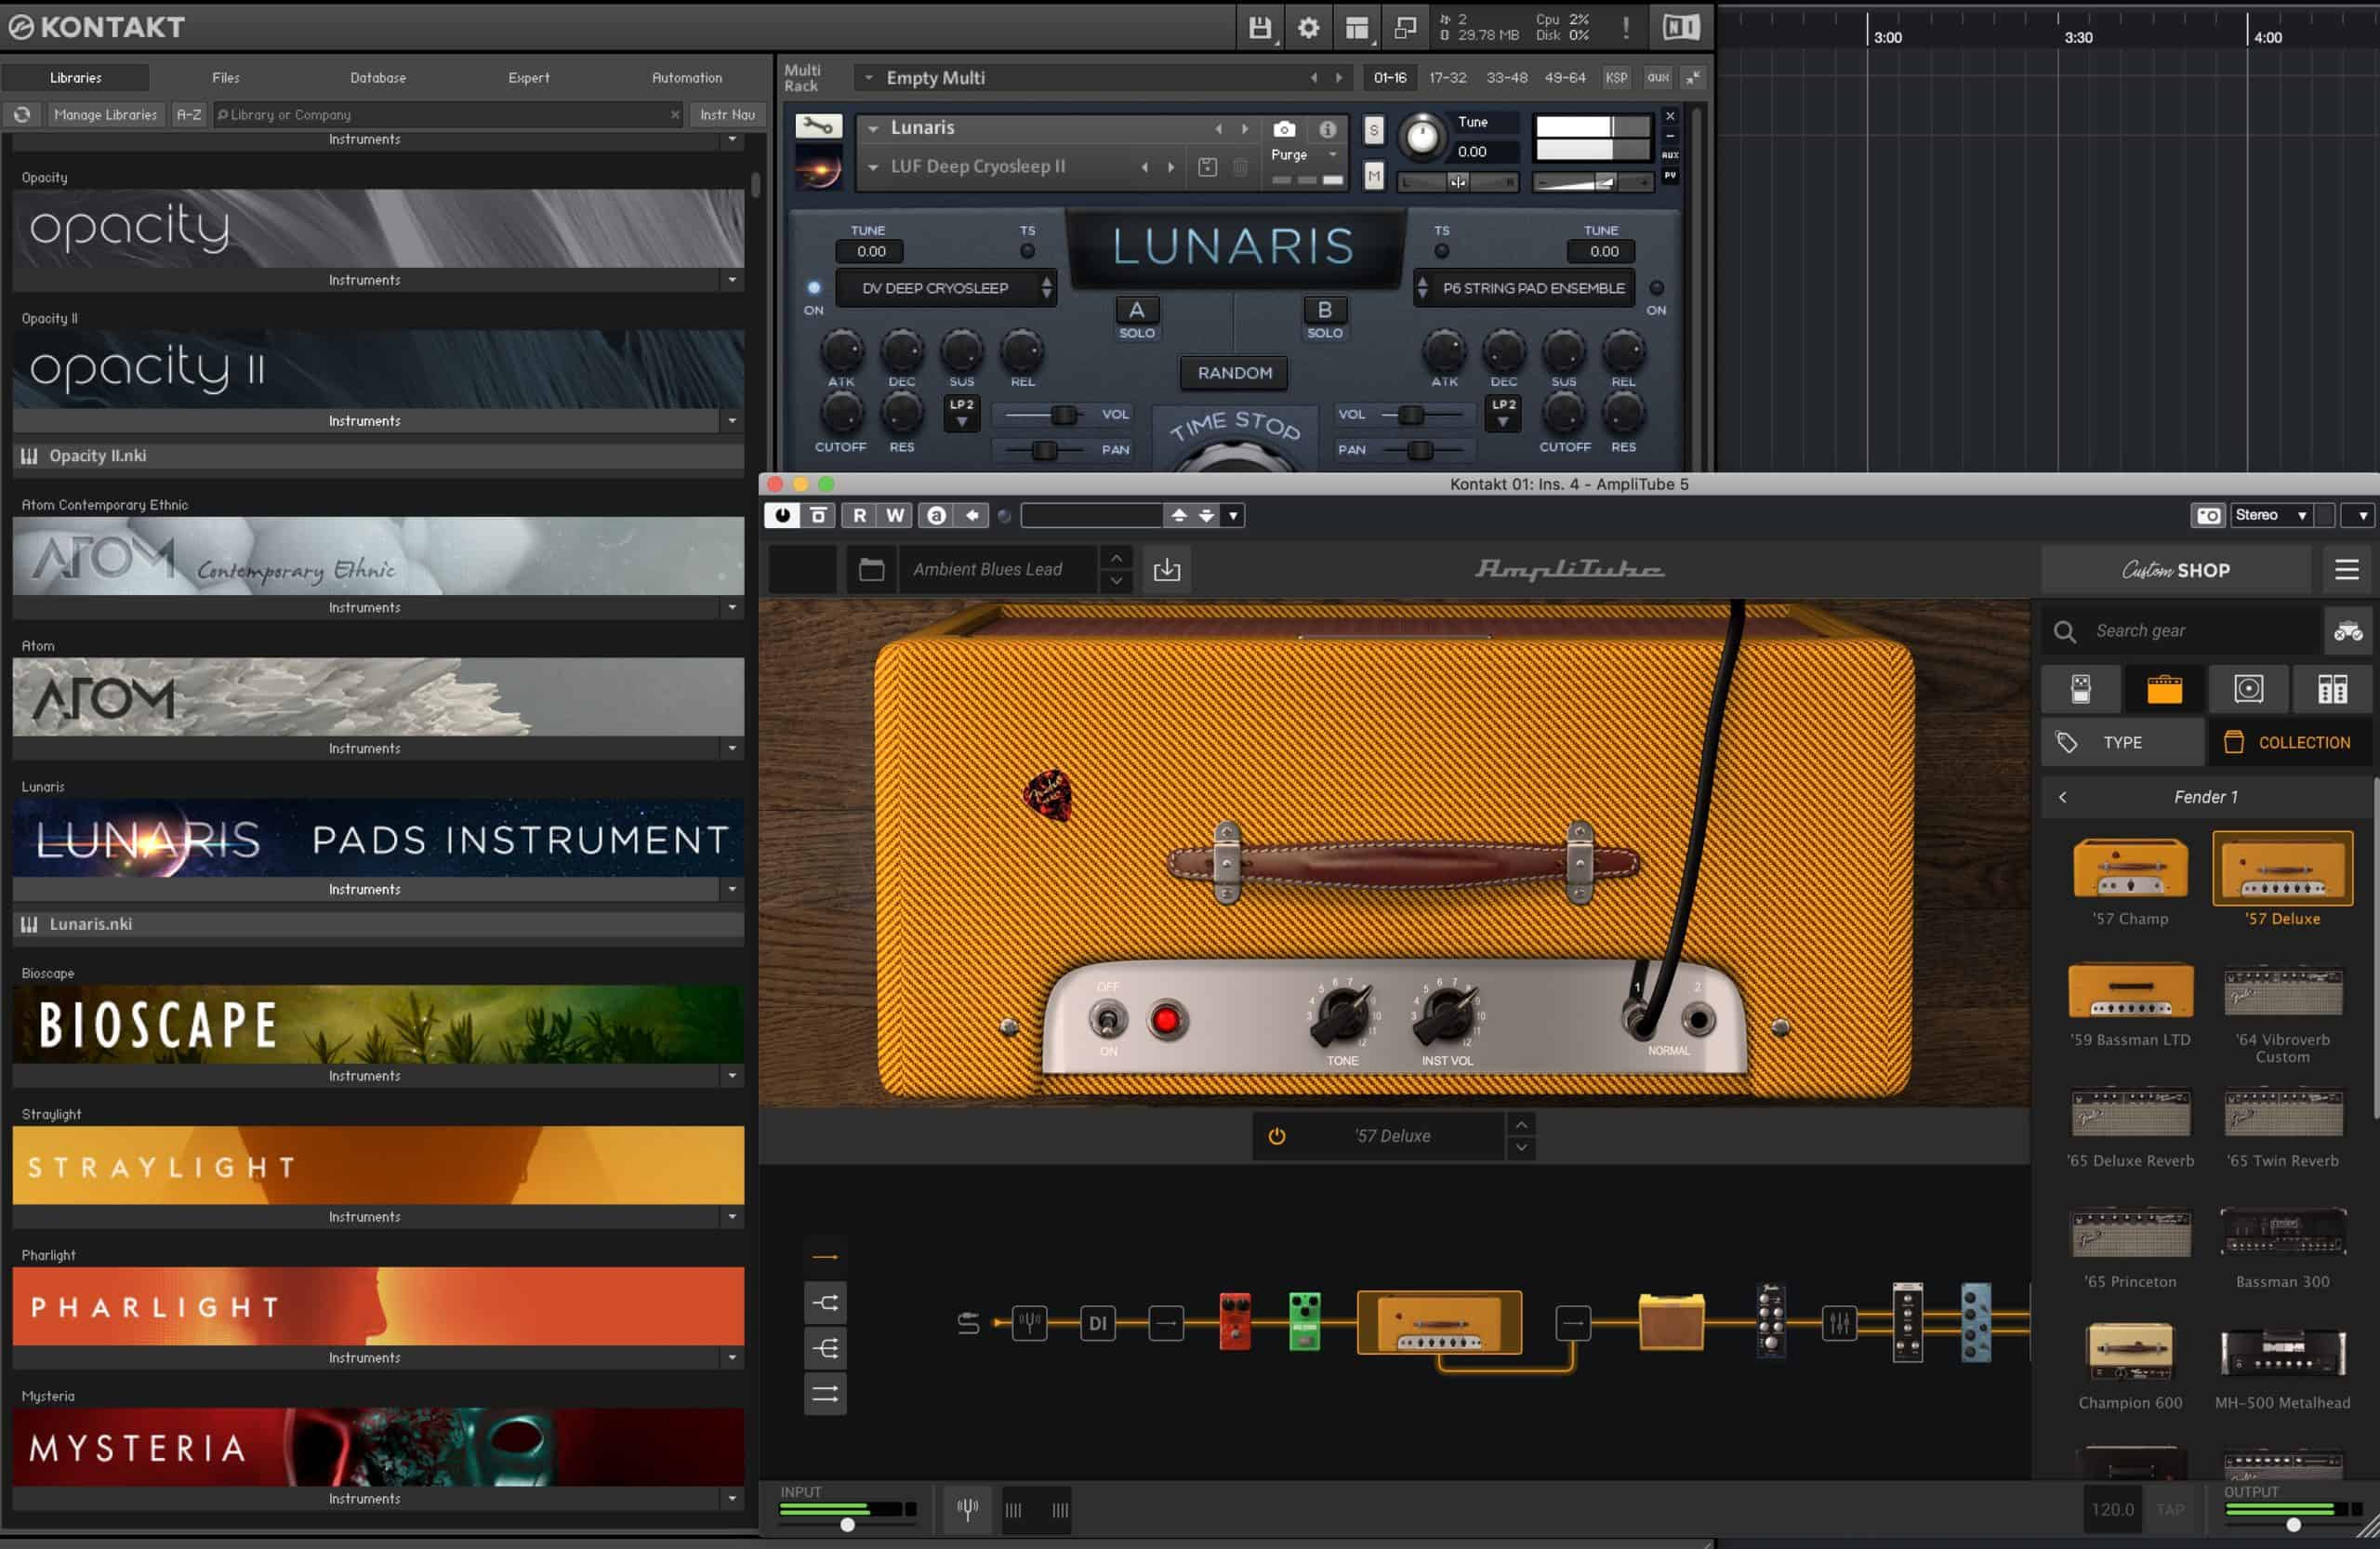Switch to Automation tab
The width and height of the screenshot is (2380, 1549).
point(686,77)
